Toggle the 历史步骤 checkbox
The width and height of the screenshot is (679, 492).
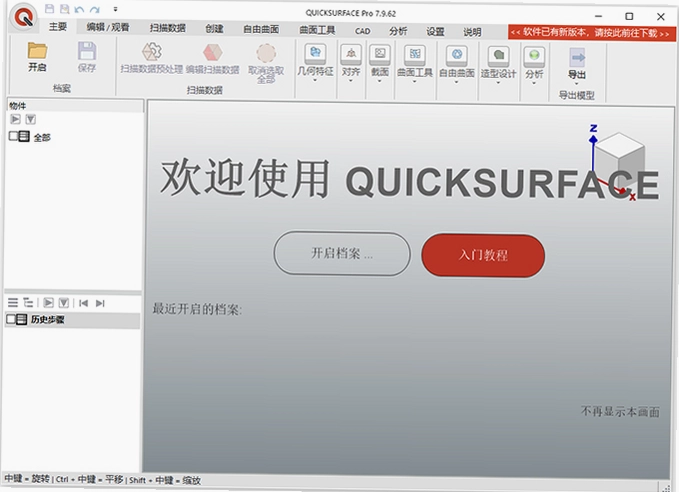pos(11,319)
